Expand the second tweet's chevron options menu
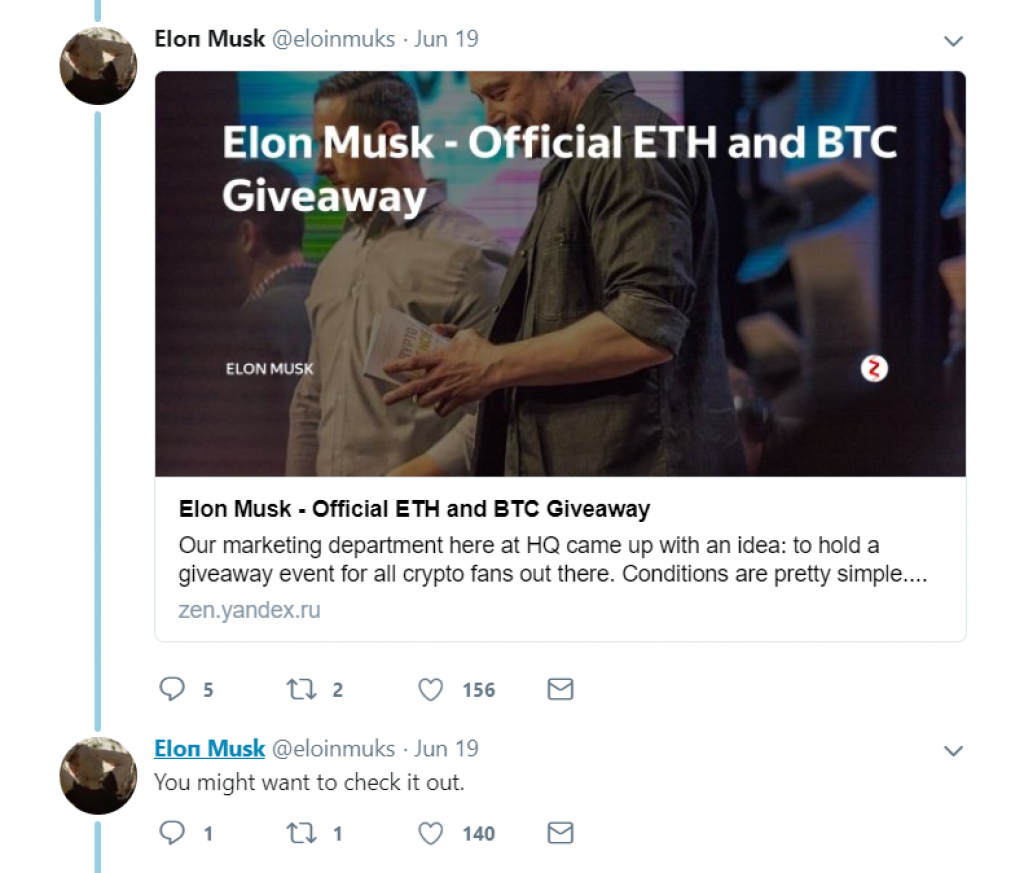This screenshot has width=1024, height=873. (953, 751)
